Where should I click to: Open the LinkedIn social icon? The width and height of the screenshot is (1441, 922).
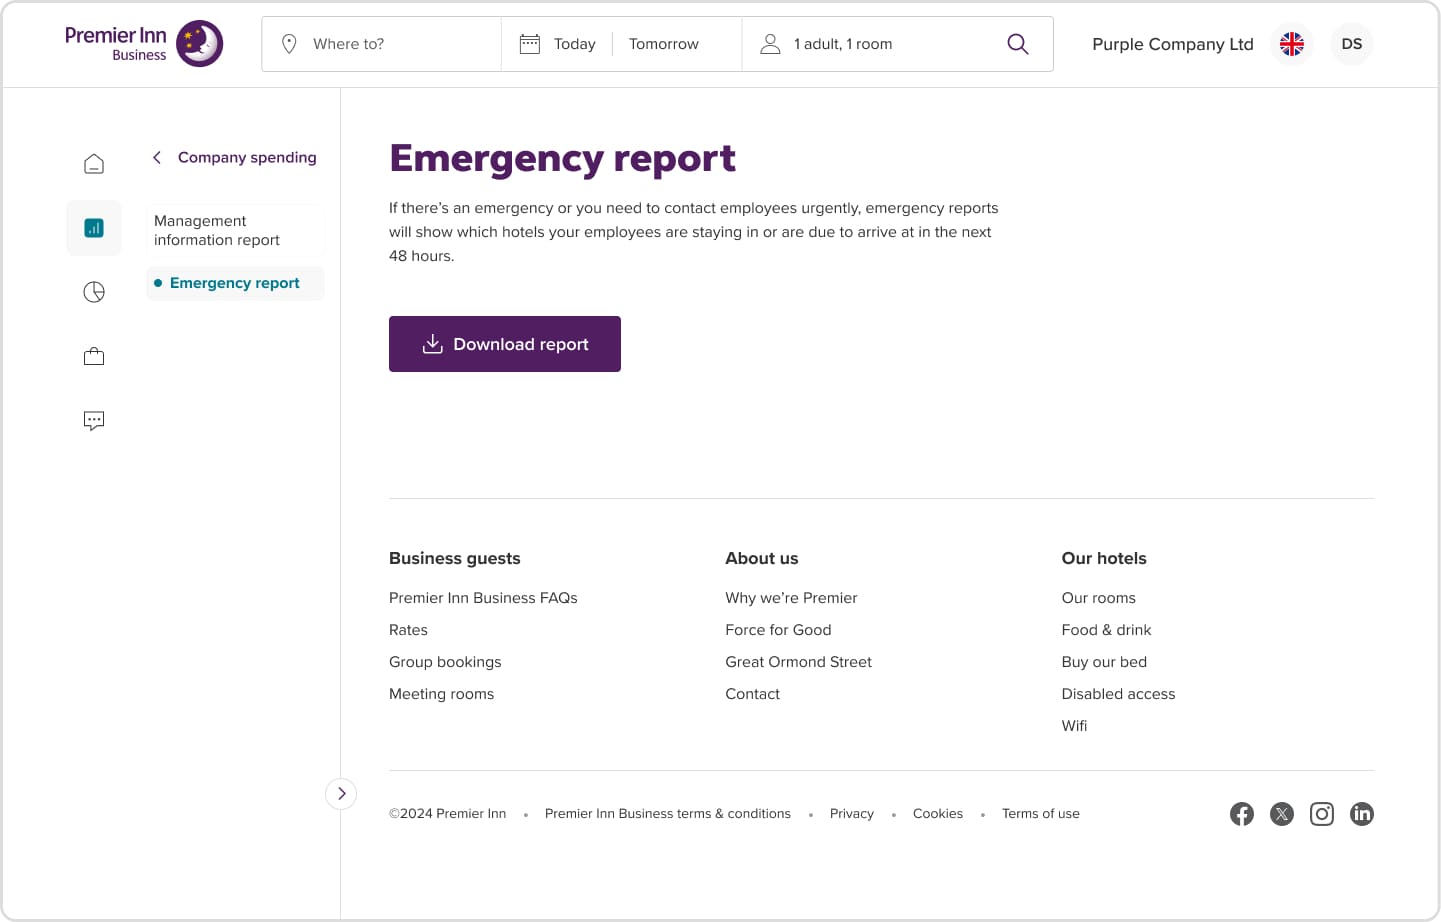pos(1362,814)
